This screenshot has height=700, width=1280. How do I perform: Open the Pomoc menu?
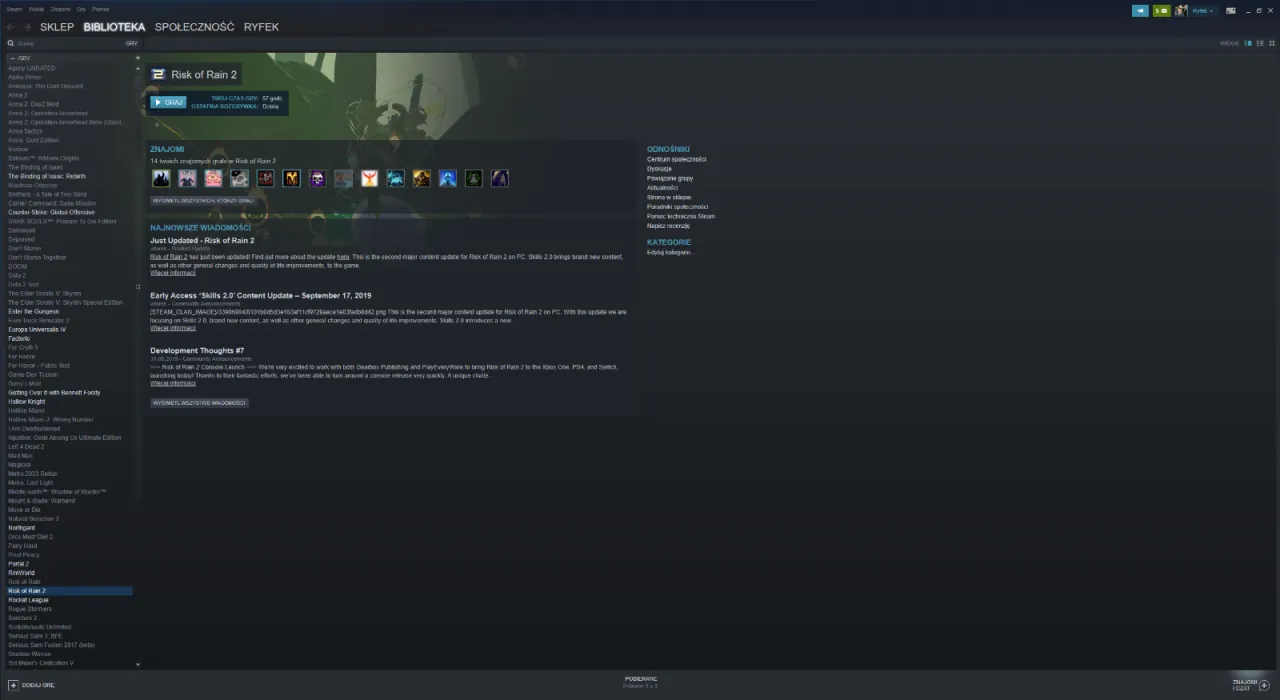(x=101, y=9)
